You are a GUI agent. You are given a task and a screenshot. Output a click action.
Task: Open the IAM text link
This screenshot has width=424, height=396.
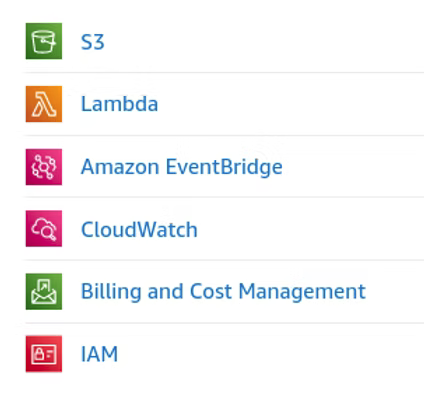99,354
